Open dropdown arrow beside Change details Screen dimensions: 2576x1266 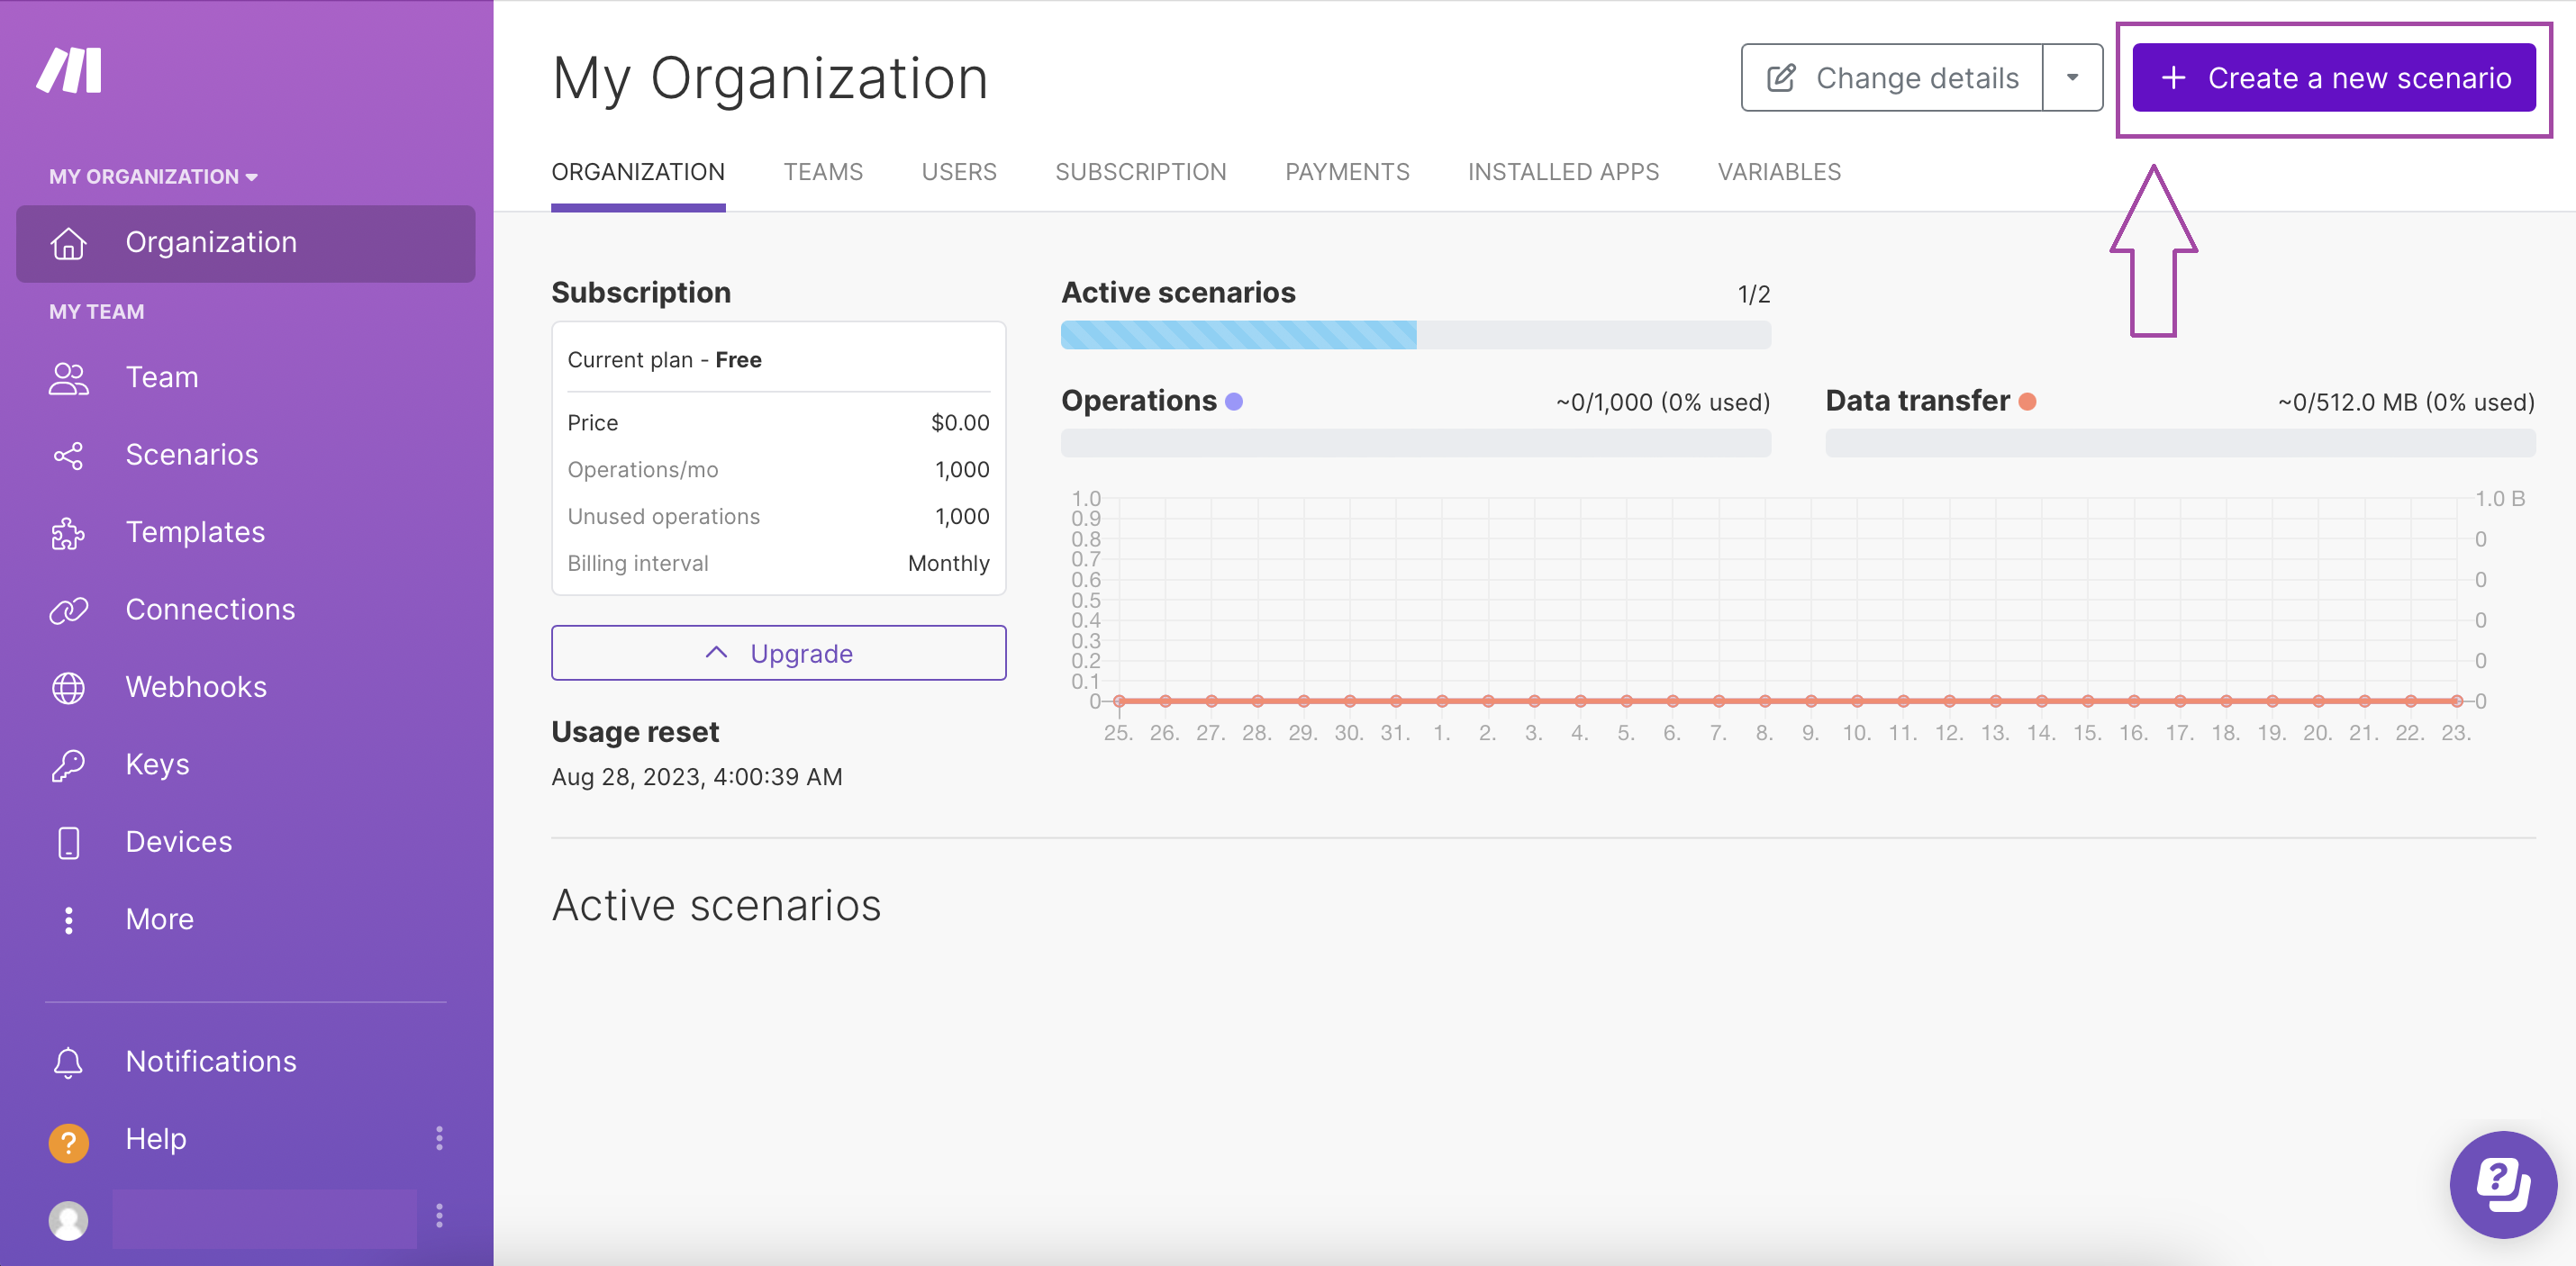pyautogui.click(x=2072, y=78)
